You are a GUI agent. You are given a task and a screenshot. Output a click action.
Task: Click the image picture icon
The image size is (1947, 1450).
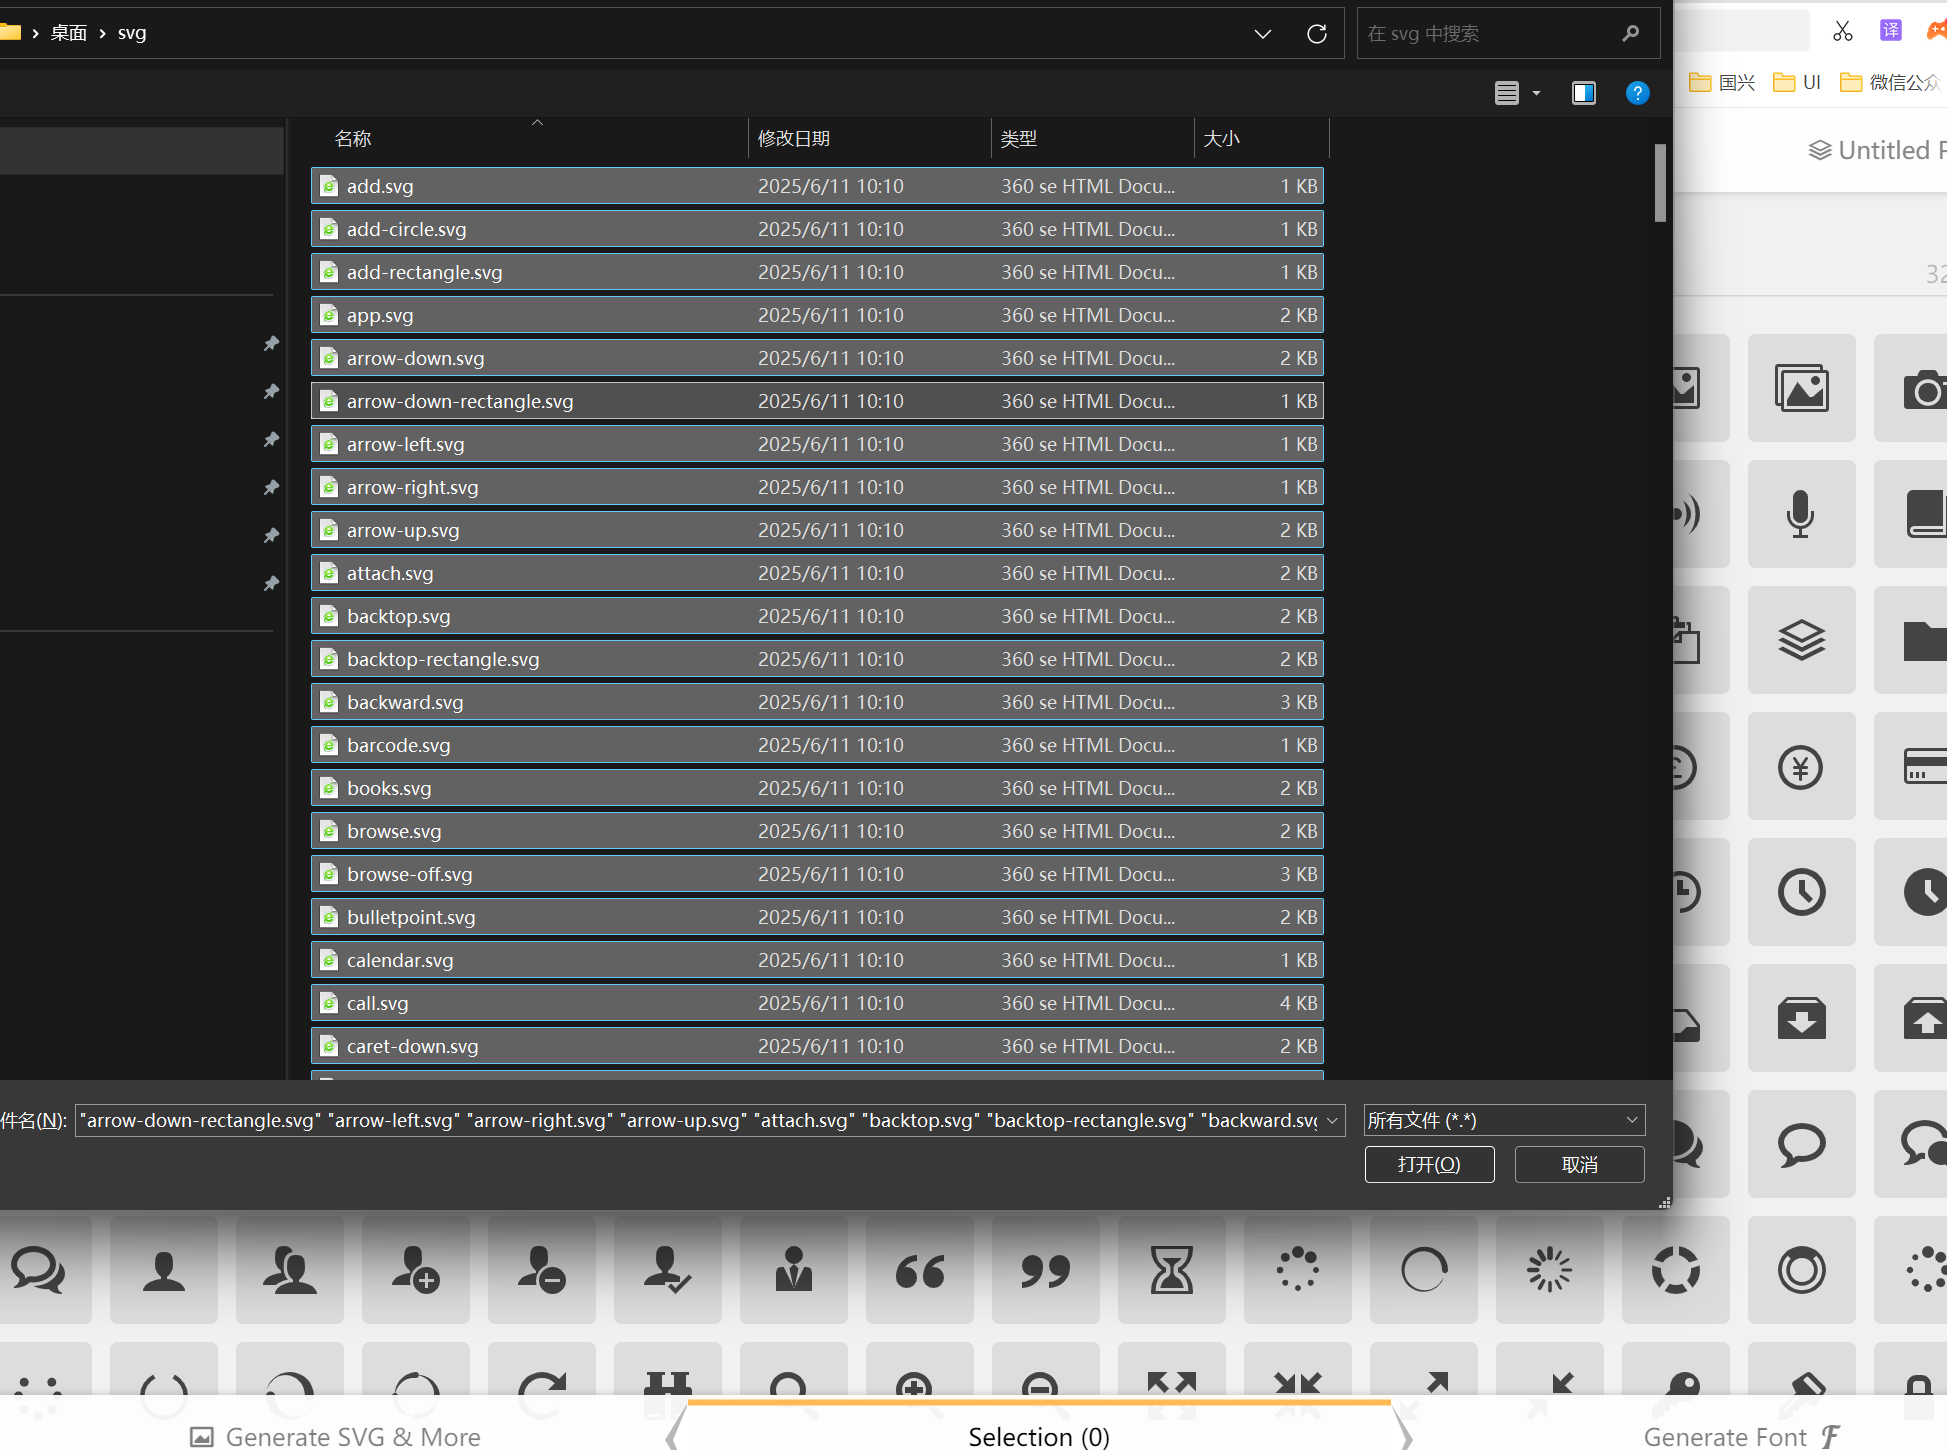pos(1800,388)
